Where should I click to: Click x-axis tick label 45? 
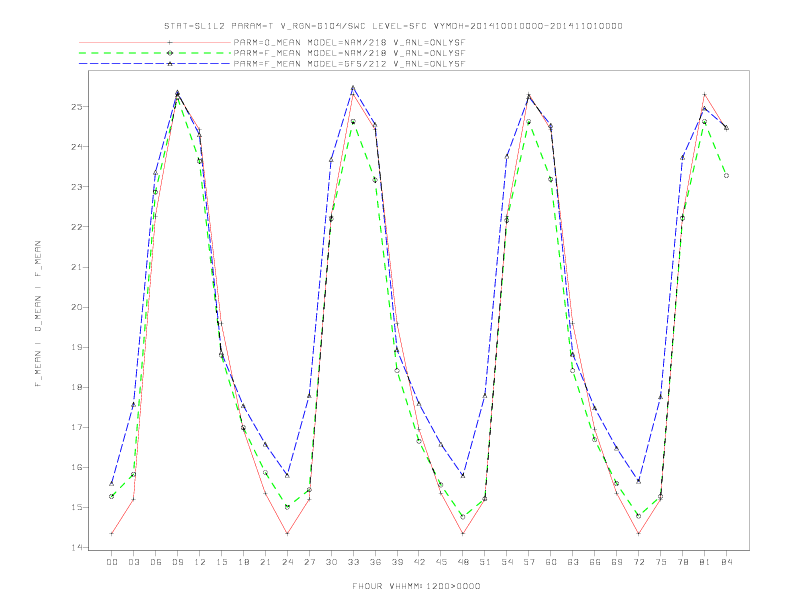(x=441, y=562)
